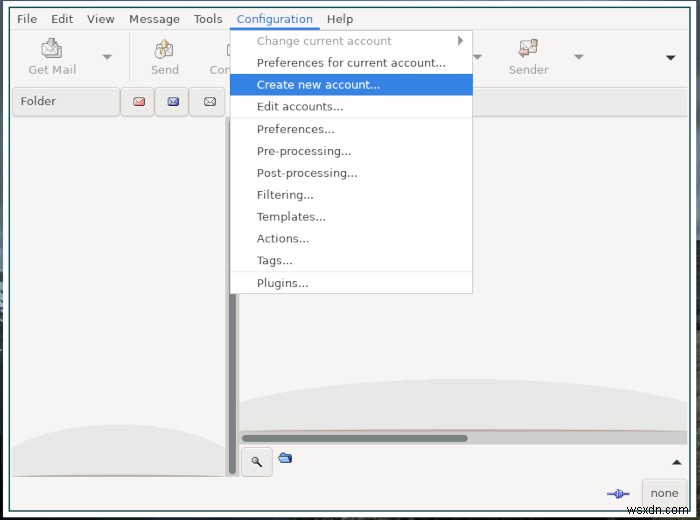Click the Send toolbar icon
This screenshot has width=700, height=520.
coord(164,49)
